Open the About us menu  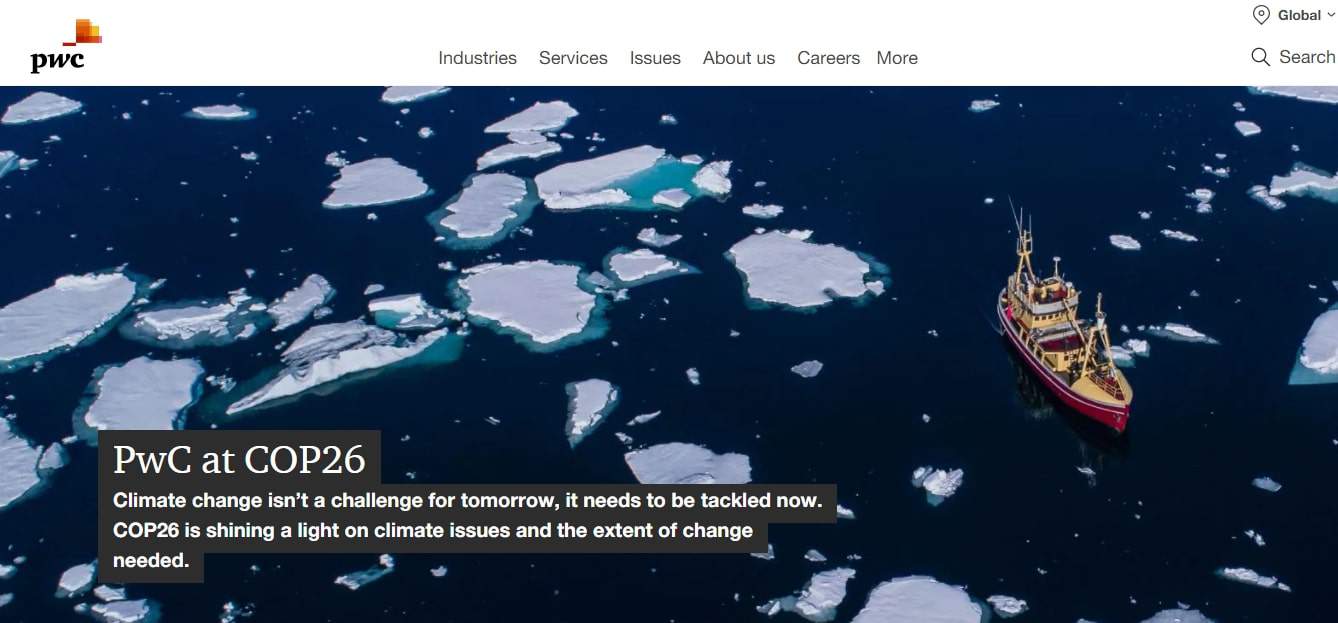tap(739, 58)
